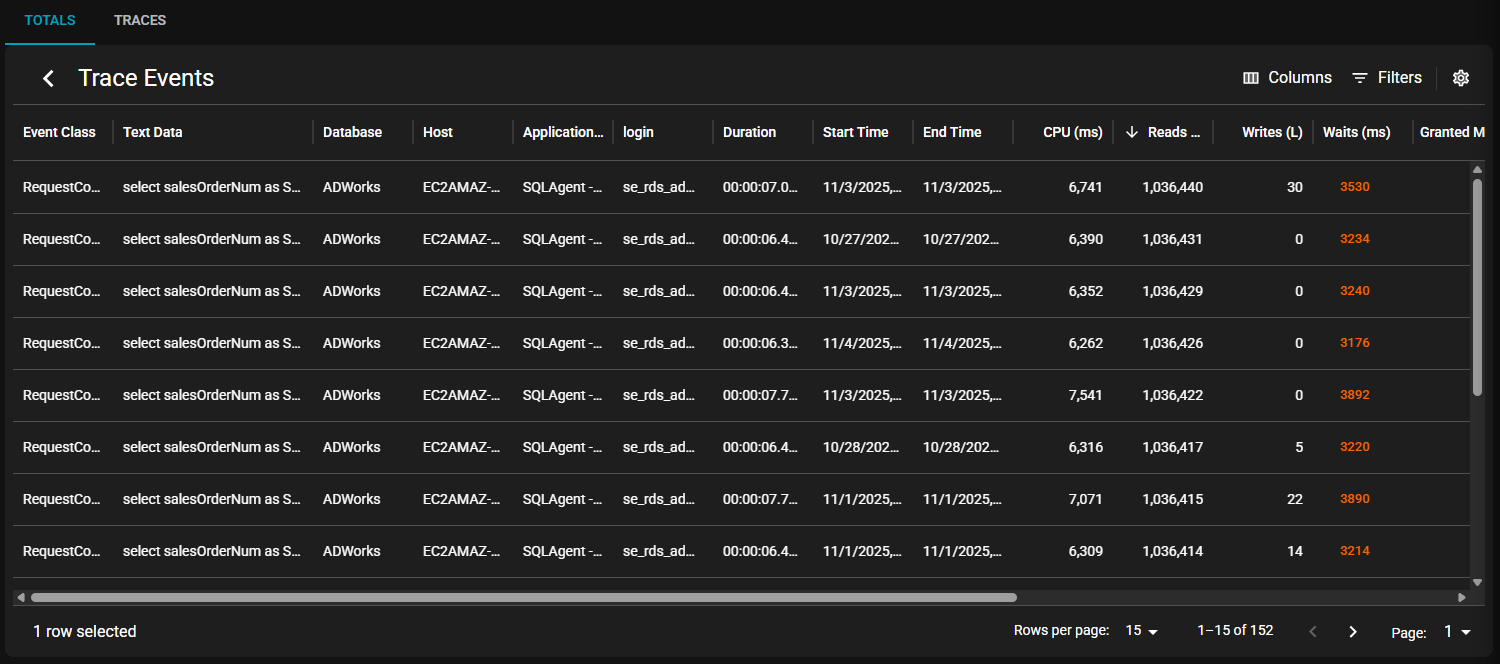Sort by CPU (ms) column header
This screenshot has height=664, width=1500.
1072,132
